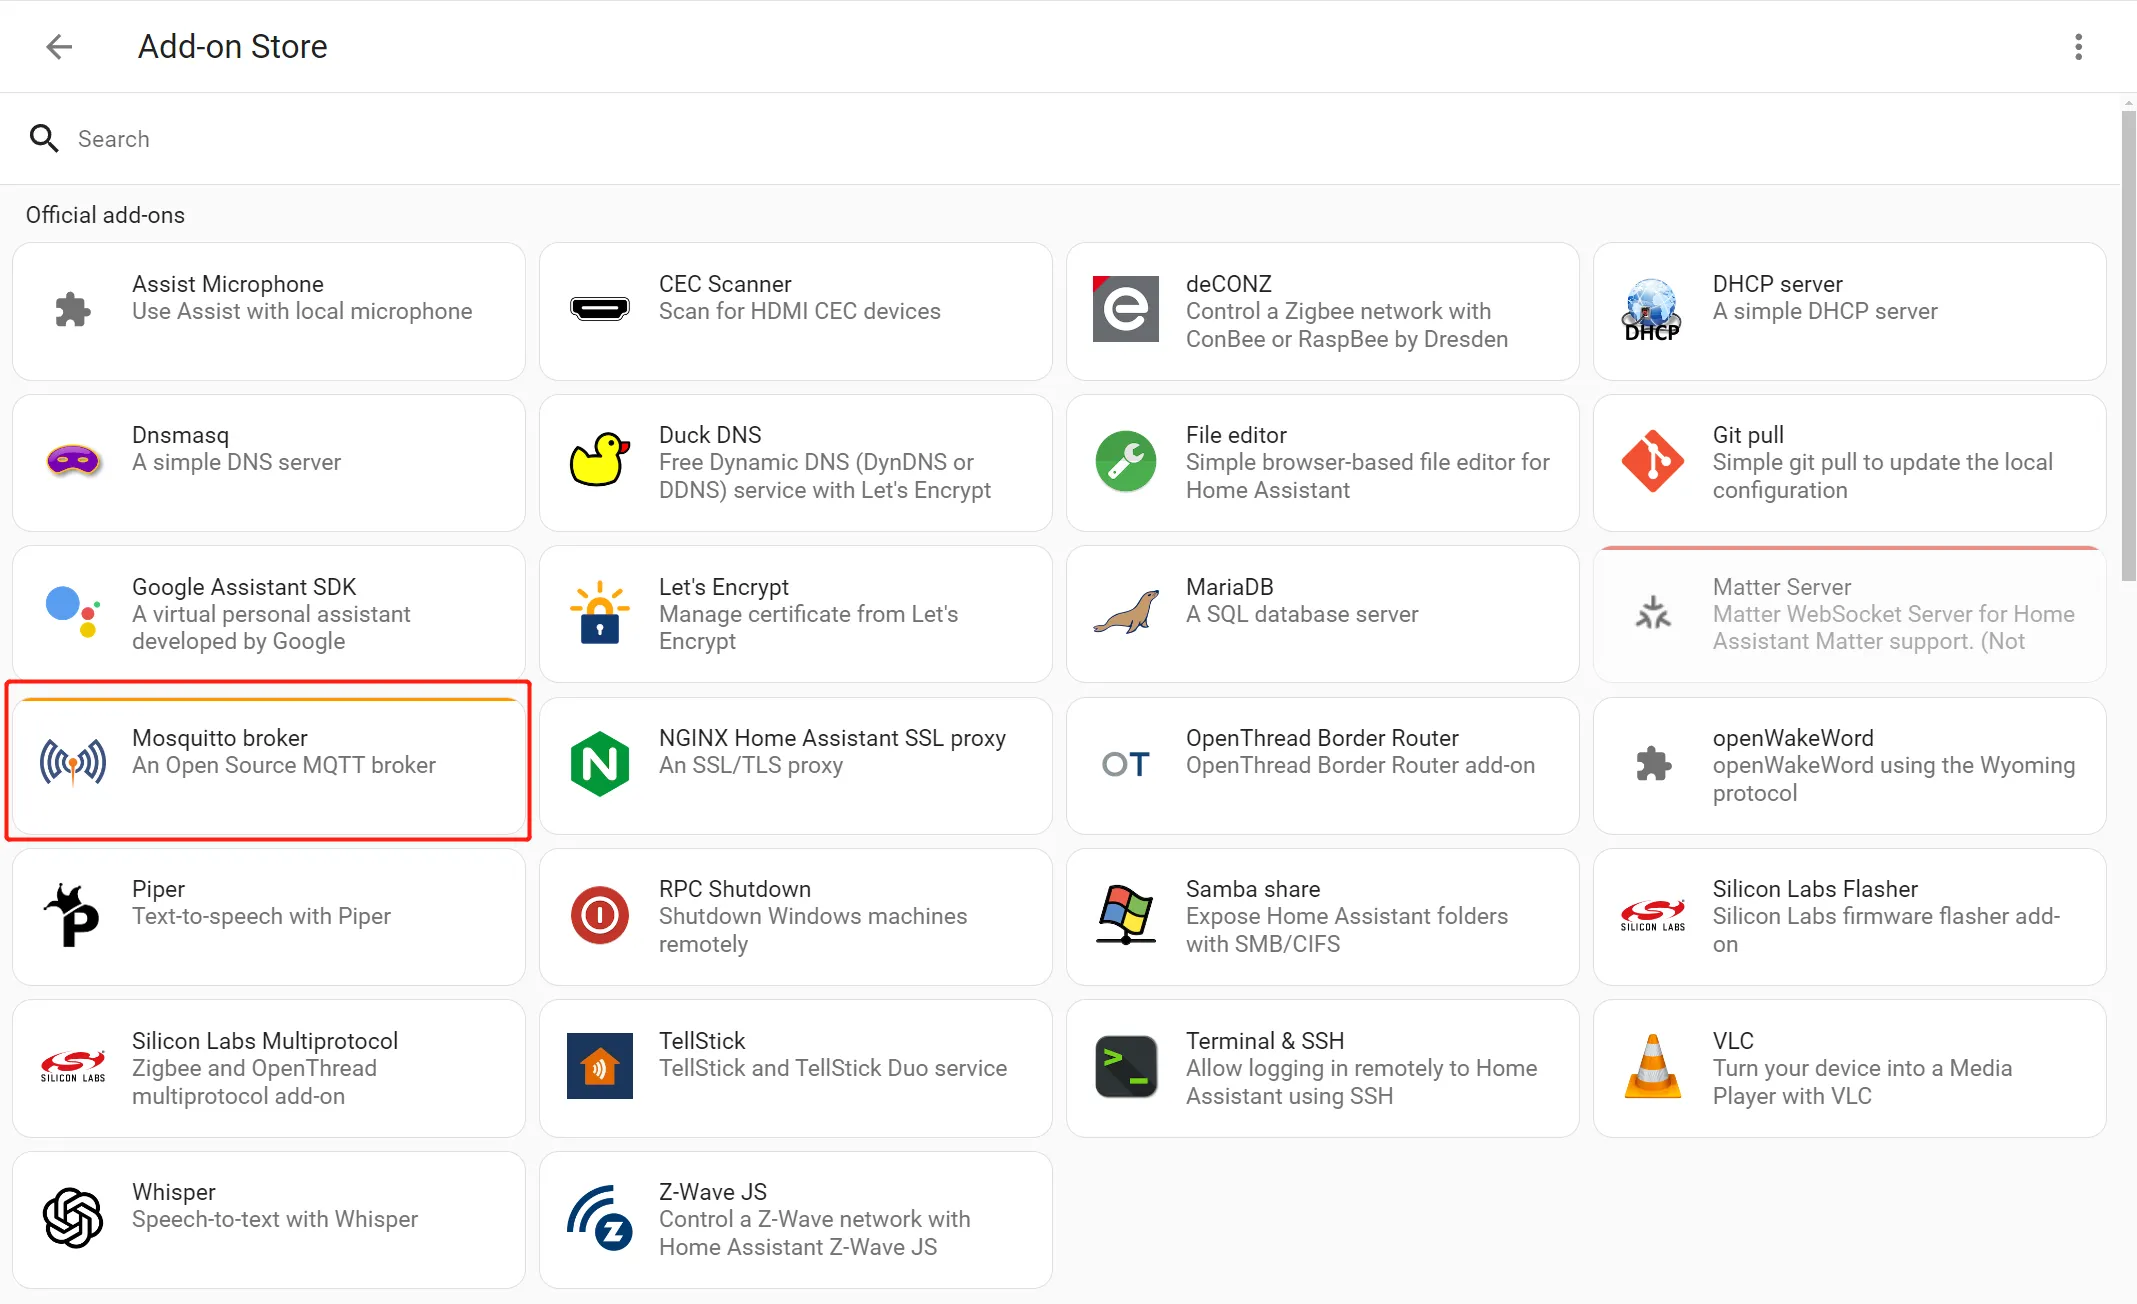Click the OpenThread OT icon
The width and height of the screenshot is (2137, 1304).
click(x=1126, y=764)
